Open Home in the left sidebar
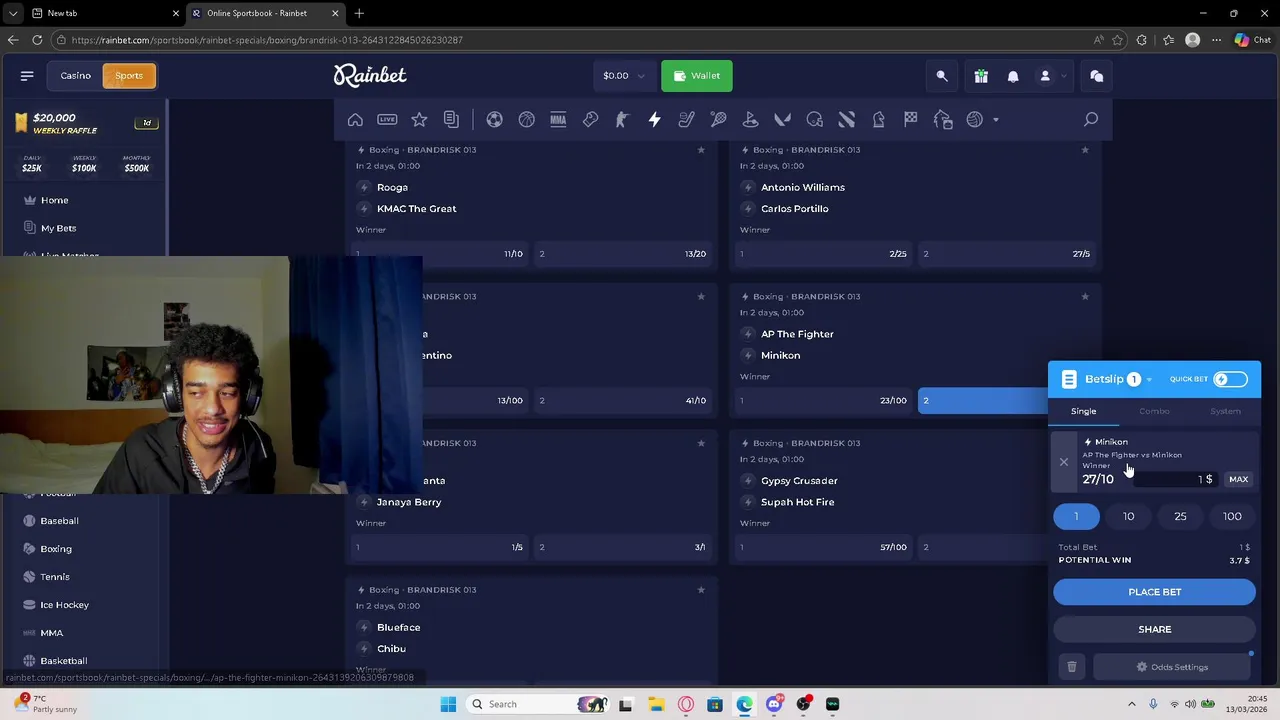 coord(55,200)
